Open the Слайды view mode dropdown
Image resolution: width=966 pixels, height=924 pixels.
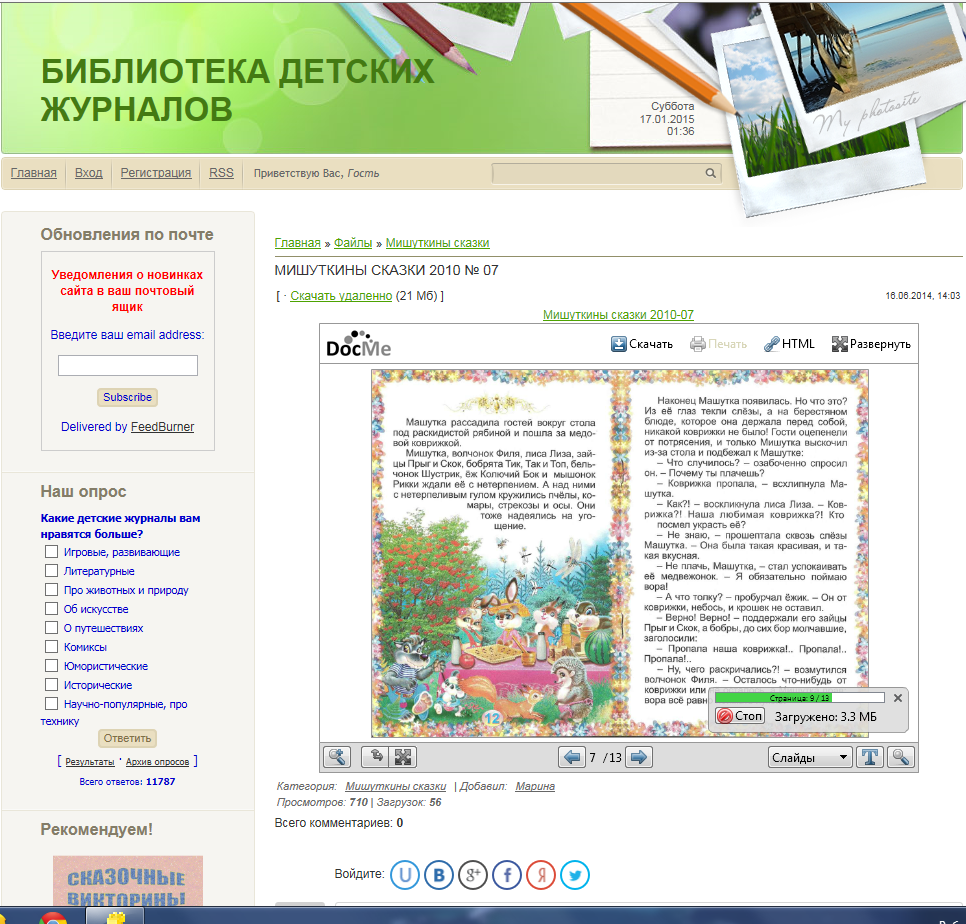tap(810, 758)
